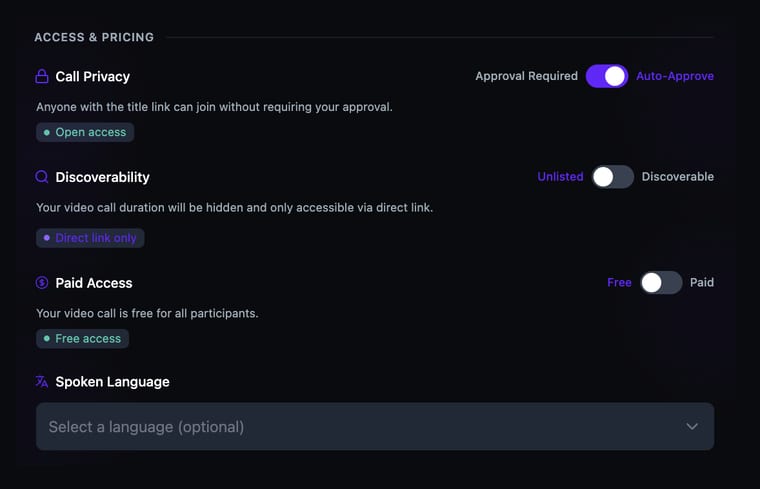Open the Select a language dropdown

[375, 426]
